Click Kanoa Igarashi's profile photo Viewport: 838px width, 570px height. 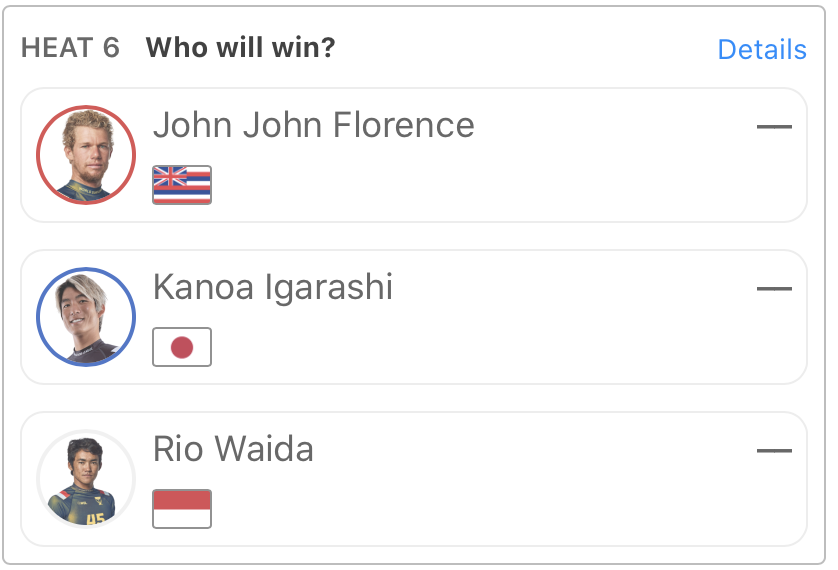click(85, 317)
